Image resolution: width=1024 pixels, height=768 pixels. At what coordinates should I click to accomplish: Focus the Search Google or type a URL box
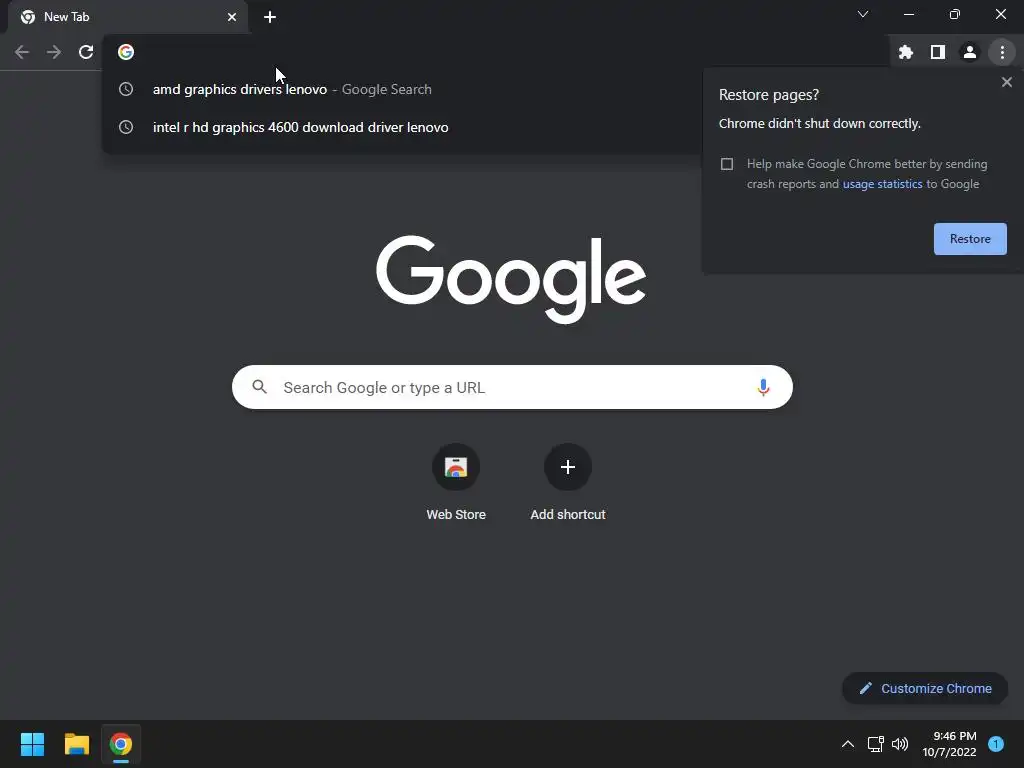coord(512,387)
